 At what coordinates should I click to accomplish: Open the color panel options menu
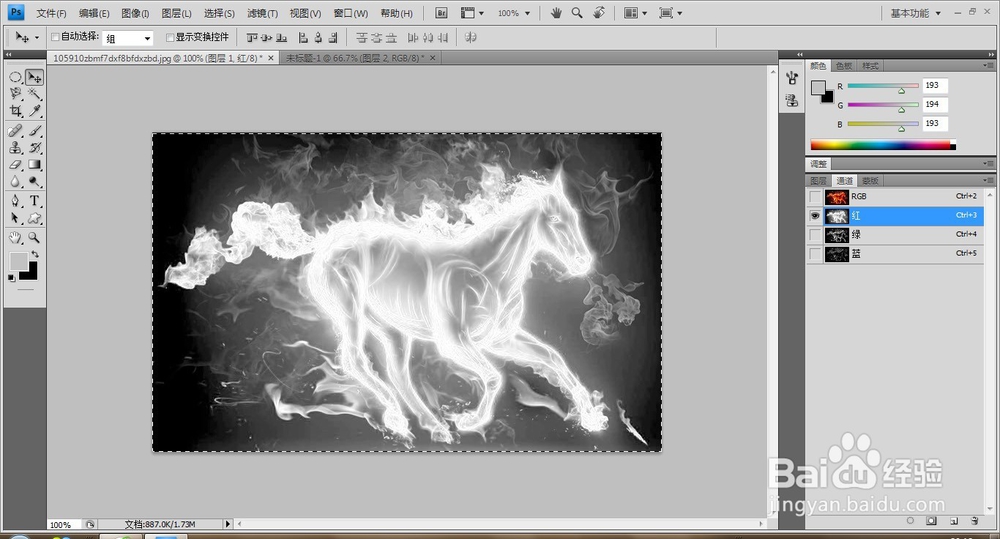tap(988, 65)
